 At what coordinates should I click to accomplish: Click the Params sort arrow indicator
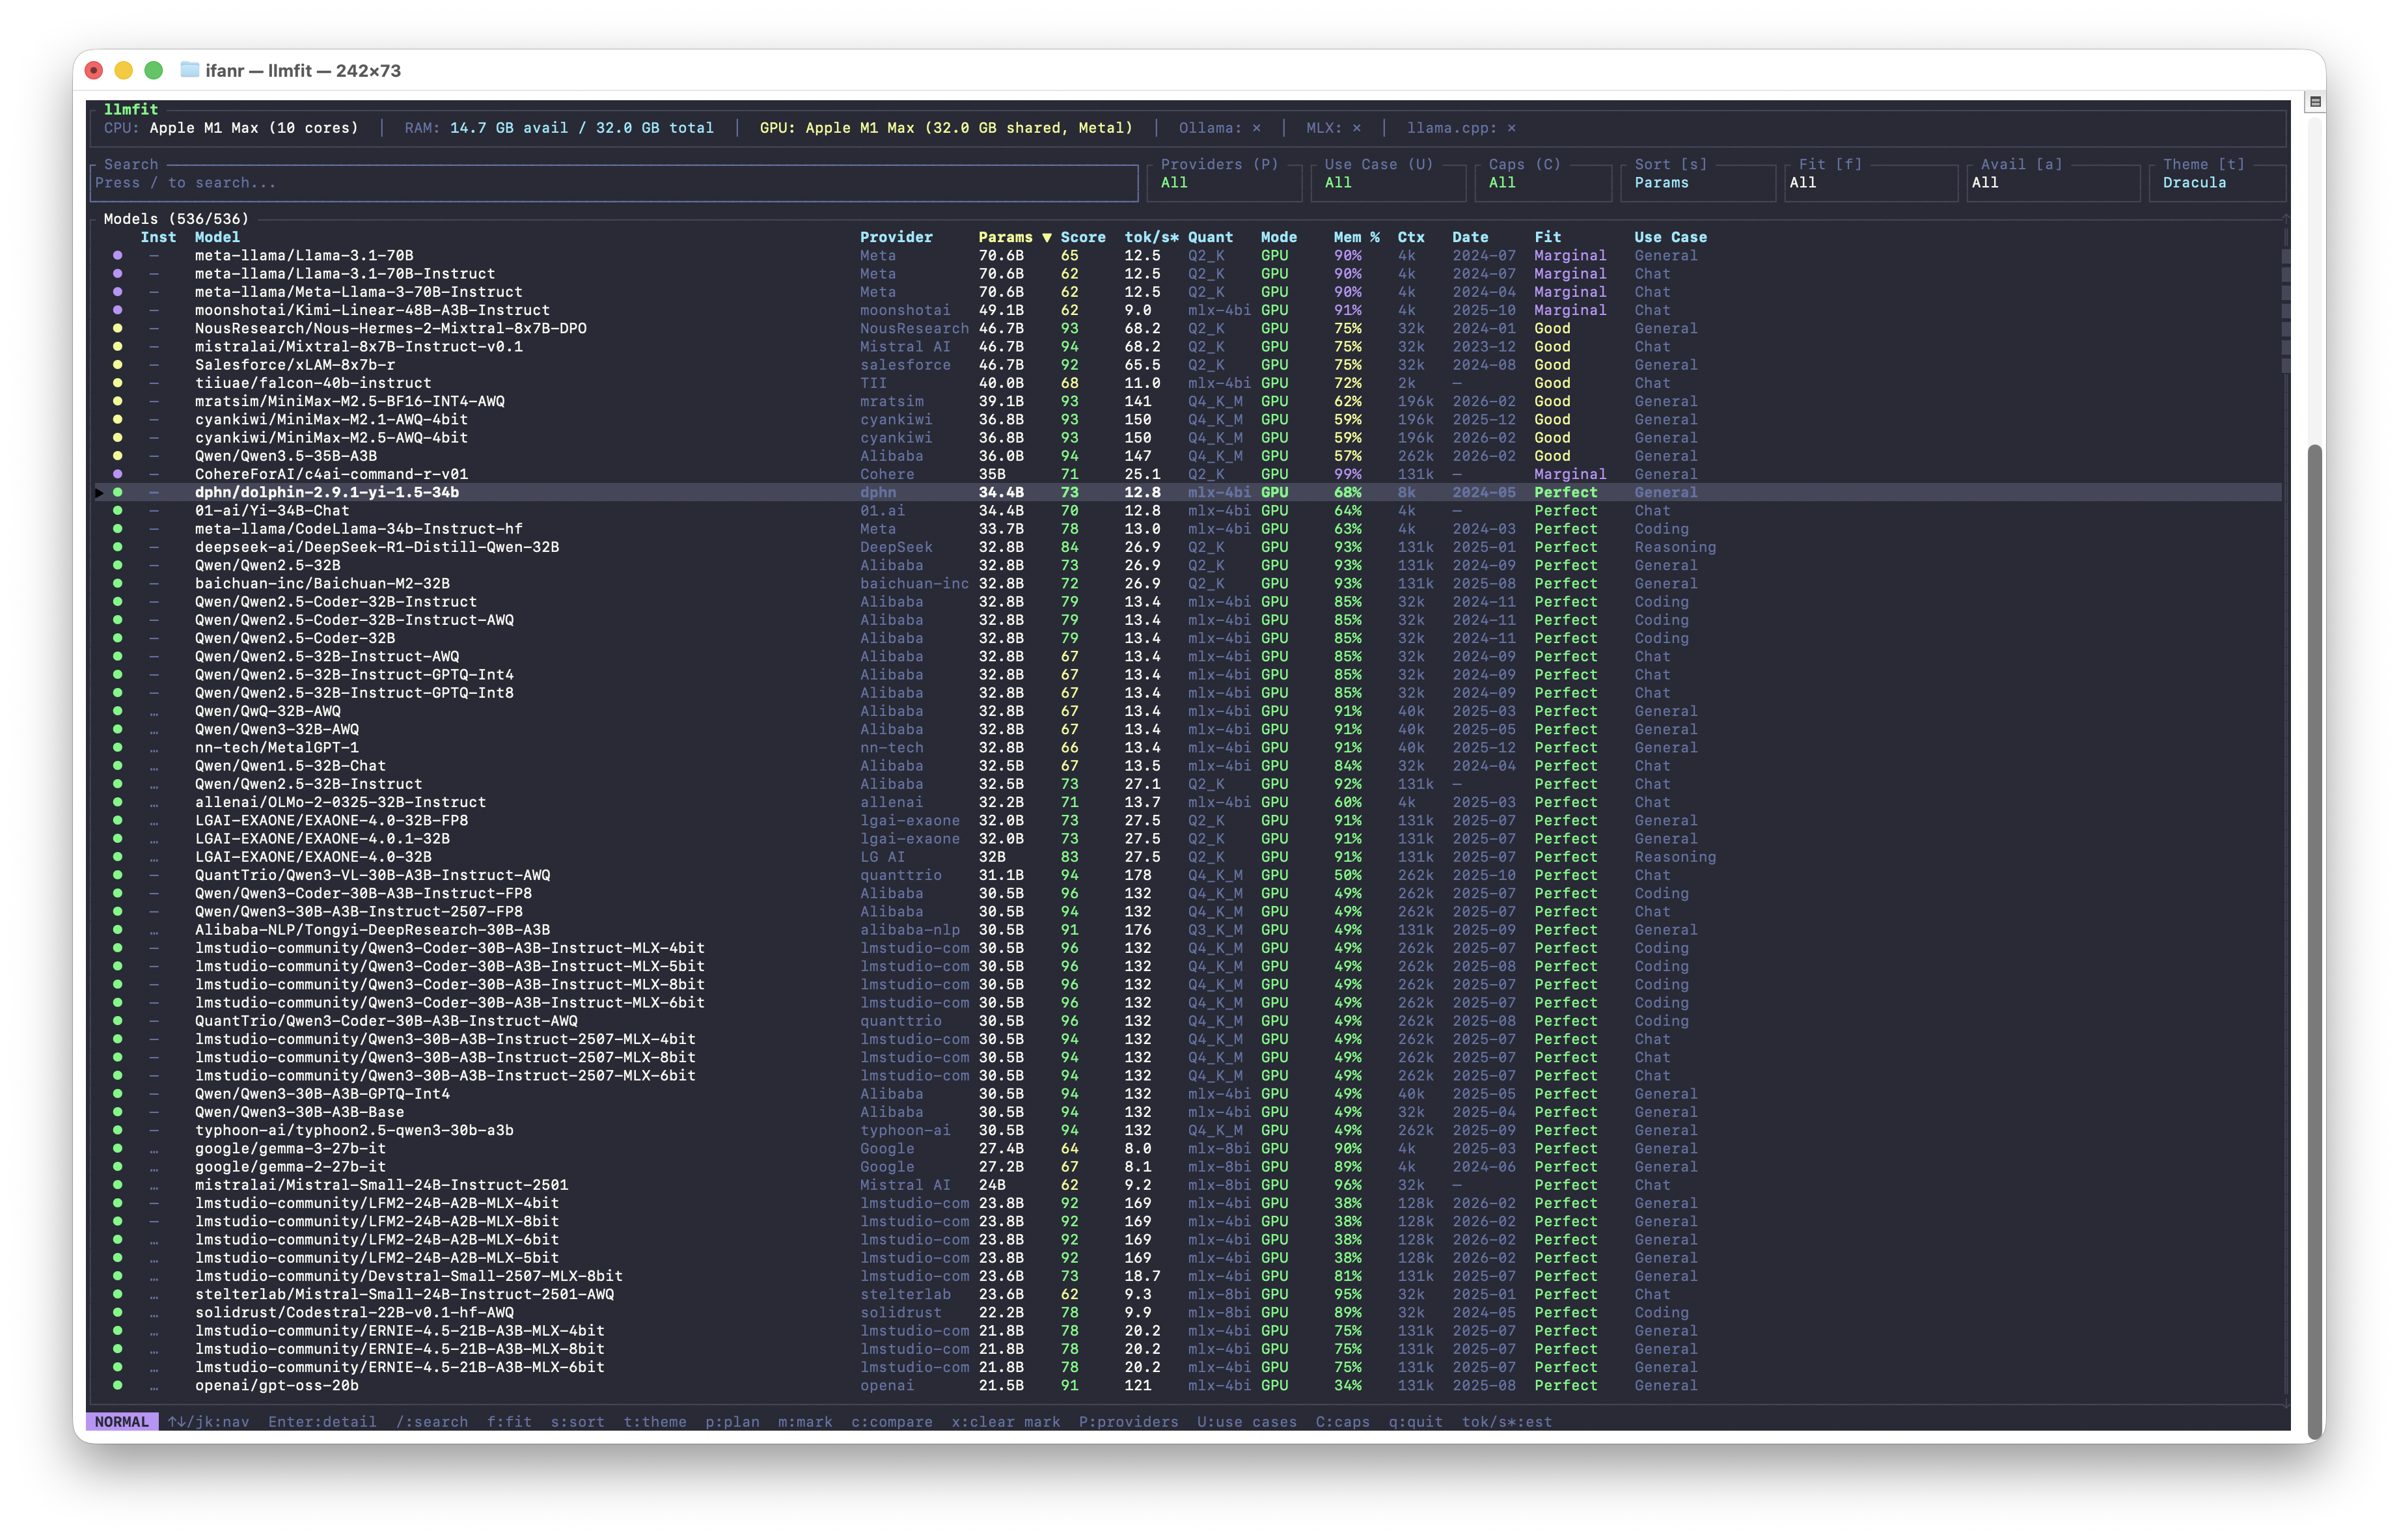1047,238
